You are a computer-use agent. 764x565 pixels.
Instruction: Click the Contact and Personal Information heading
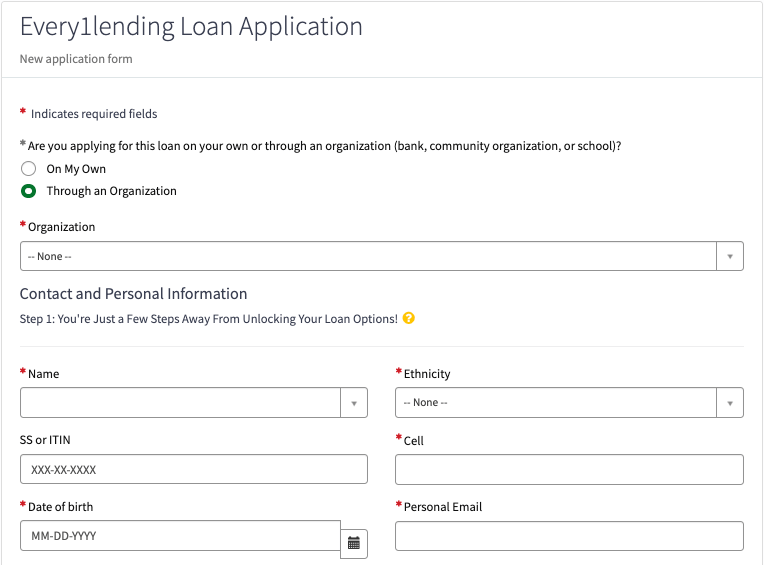(x=133, y=294)
